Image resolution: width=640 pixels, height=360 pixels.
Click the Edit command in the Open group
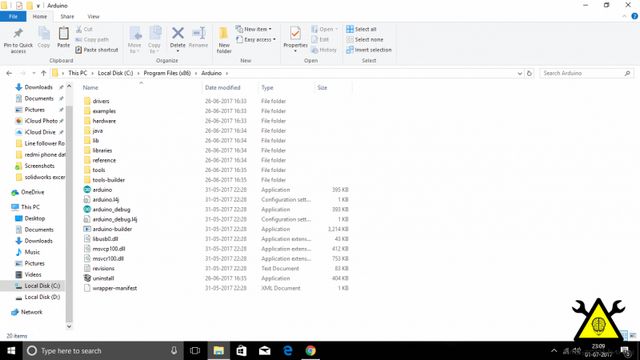coord(320,40)
